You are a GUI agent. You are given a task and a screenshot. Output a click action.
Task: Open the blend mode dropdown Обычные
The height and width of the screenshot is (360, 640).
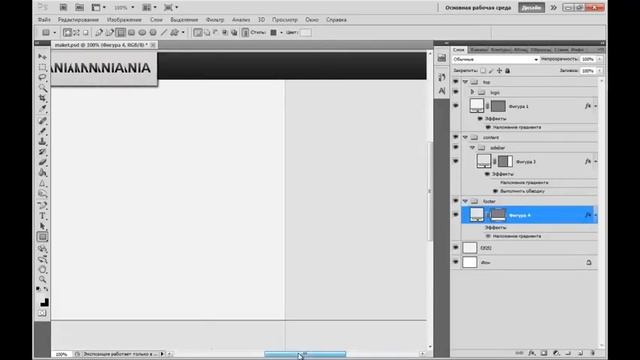pyautogui.click(x=496, y=59)
